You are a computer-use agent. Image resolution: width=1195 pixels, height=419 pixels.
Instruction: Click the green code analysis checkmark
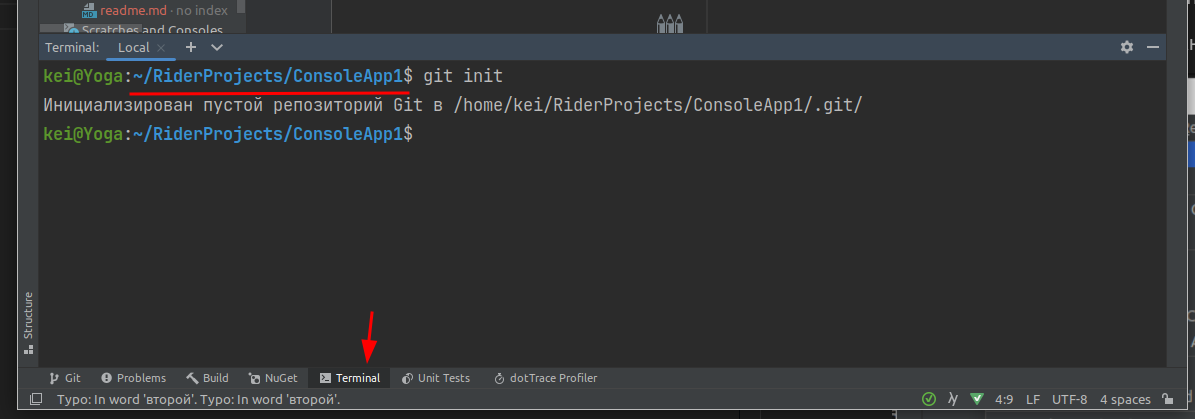pyautogui.click(x=929, y=400)
